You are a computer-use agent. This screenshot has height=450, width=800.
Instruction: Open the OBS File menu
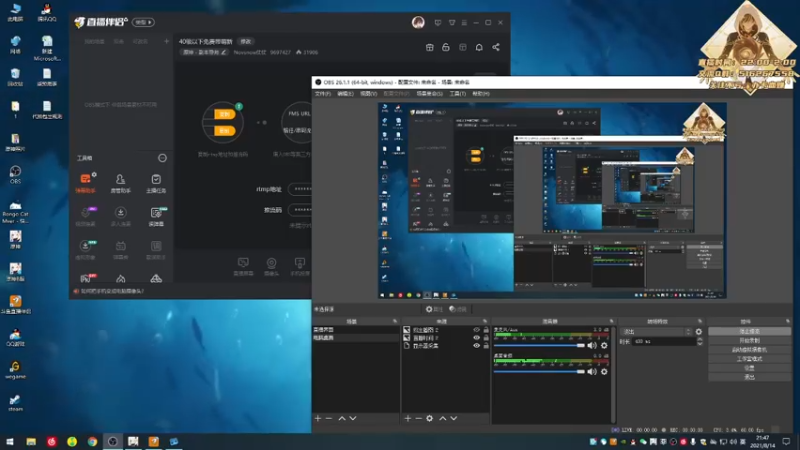pyautogui.click(x=322, y=94)
